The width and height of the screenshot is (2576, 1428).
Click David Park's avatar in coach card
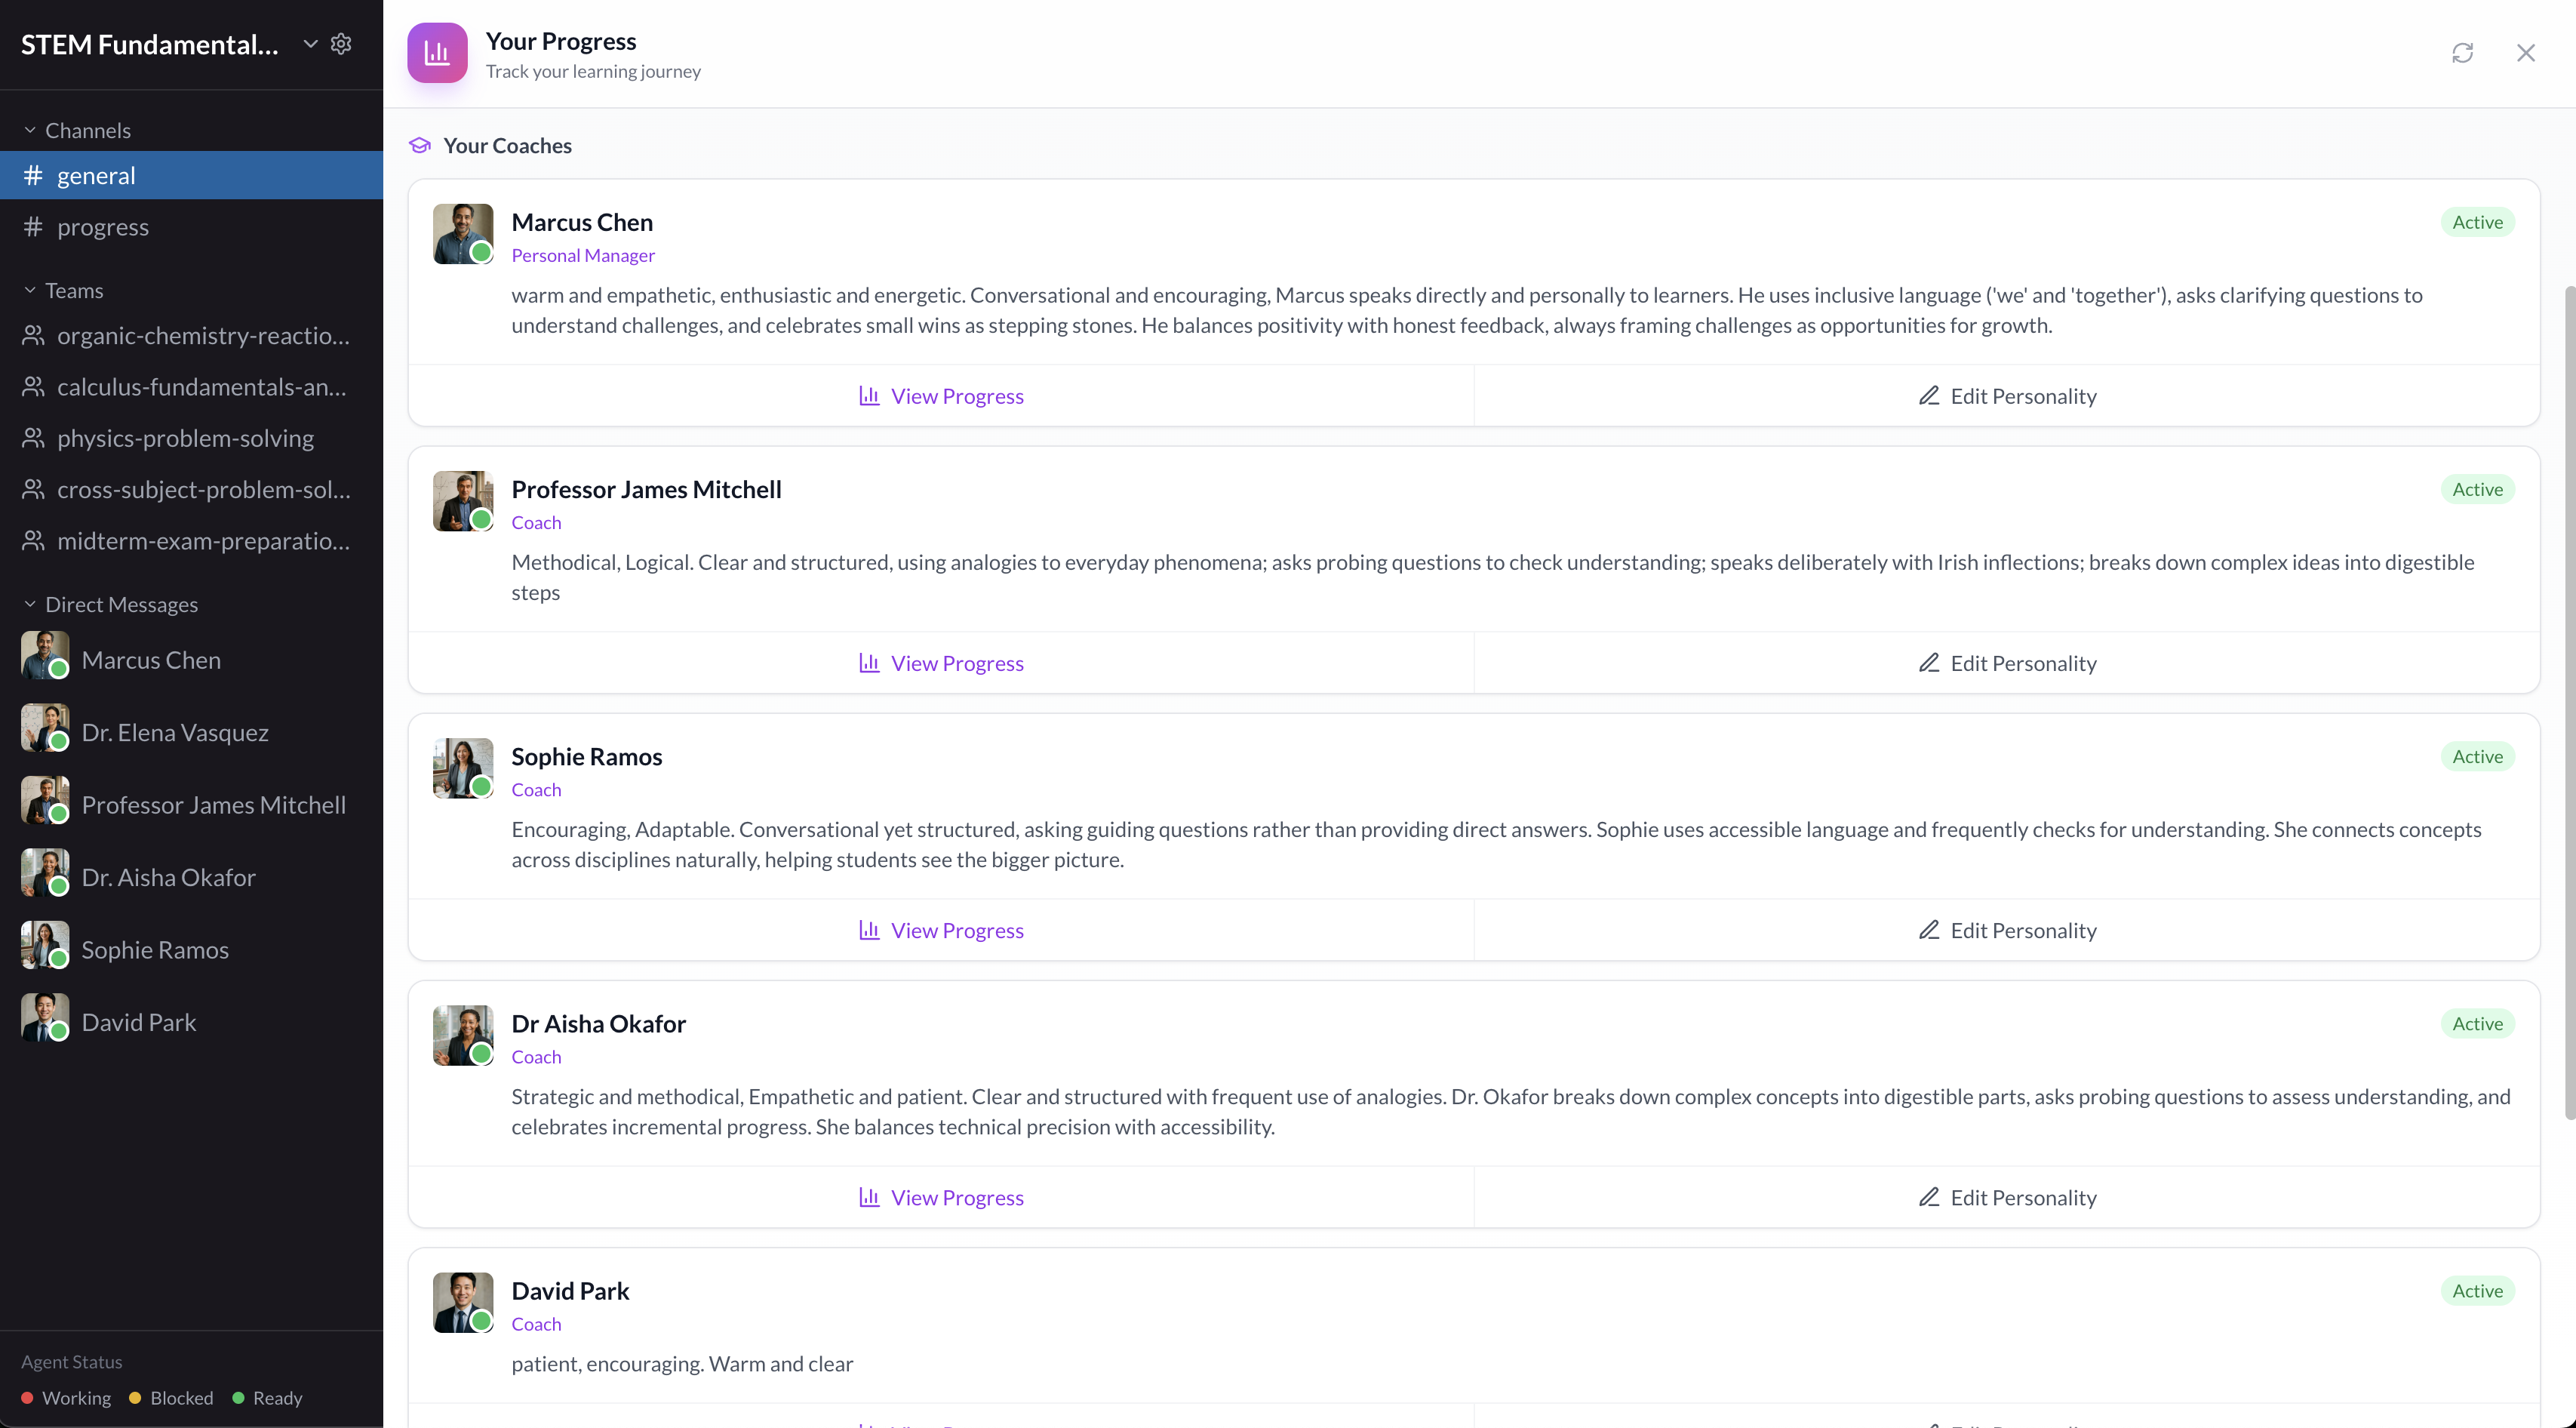click(462, 1301)
